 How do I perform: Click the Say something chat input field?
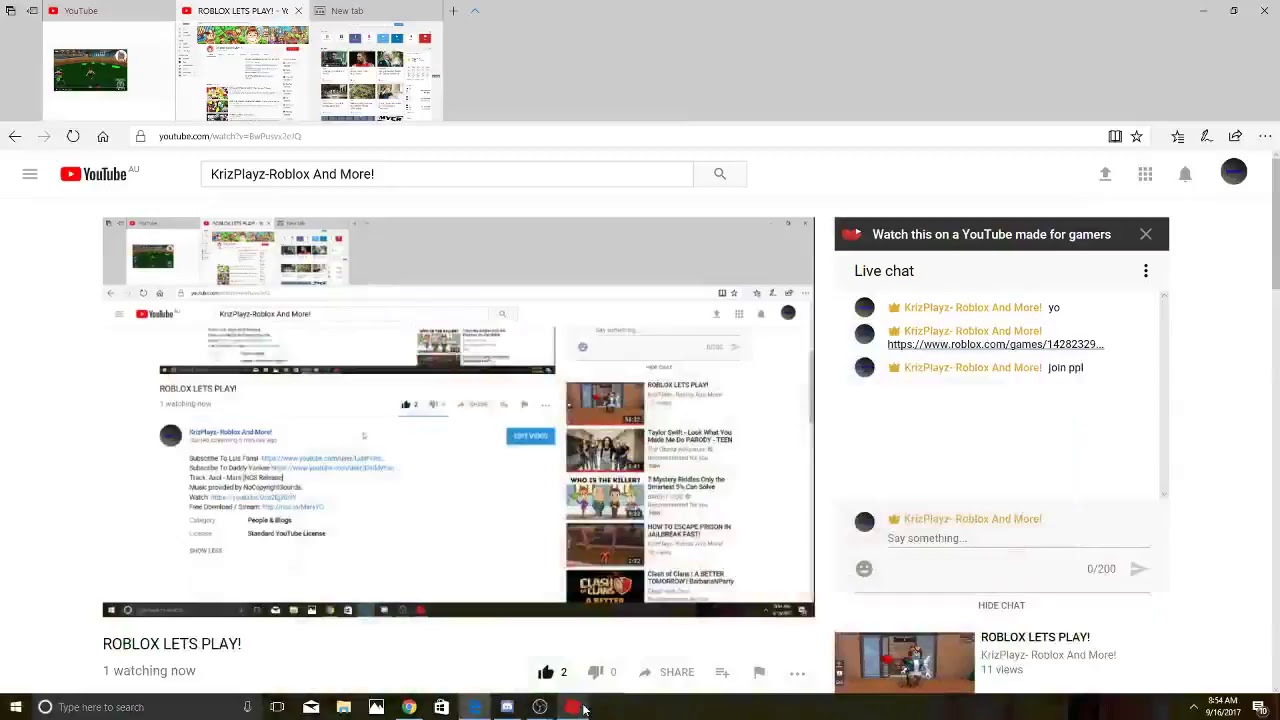[x=1018, y=539]
